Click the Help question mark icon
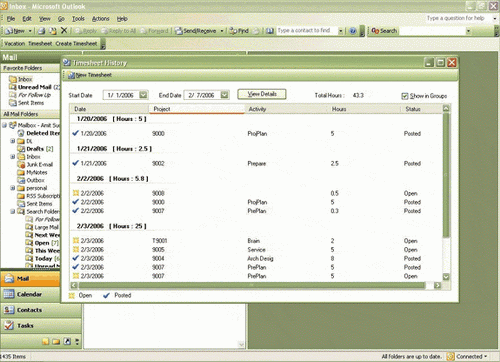500x362 pixels. 353,31
